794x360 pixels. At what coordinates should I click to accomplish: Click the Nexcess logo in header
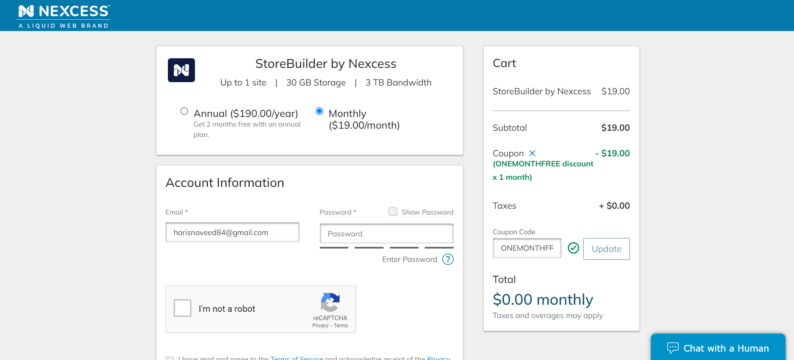tap(63, 16)
